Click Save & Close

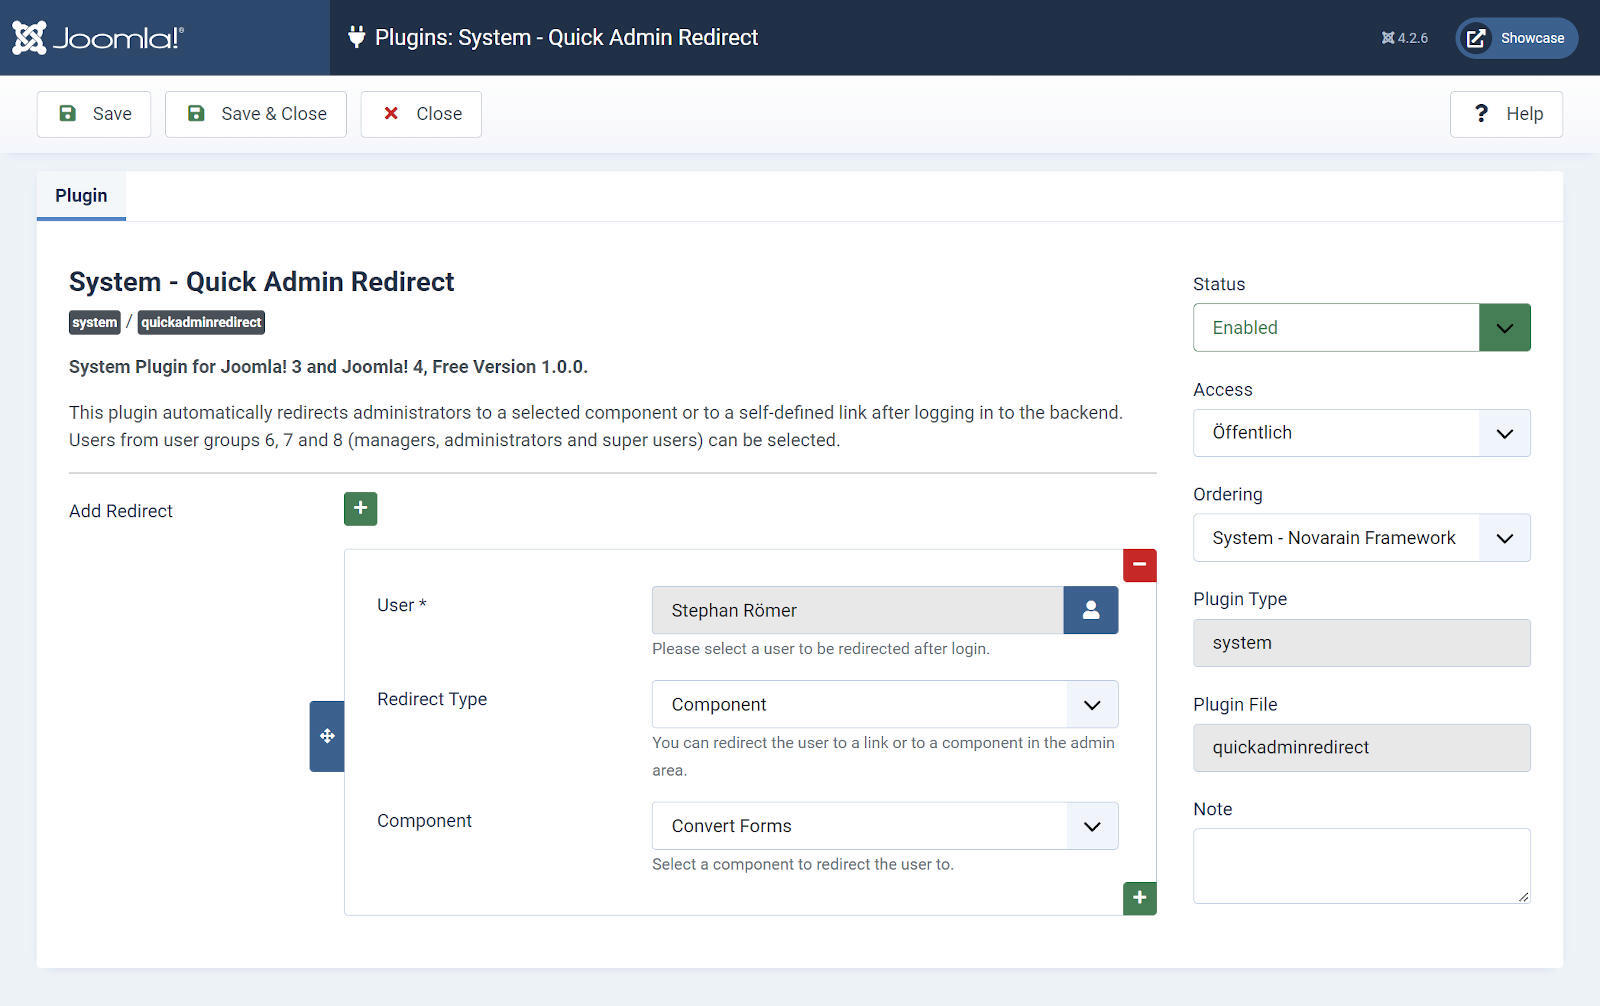(x=255, y=114)
